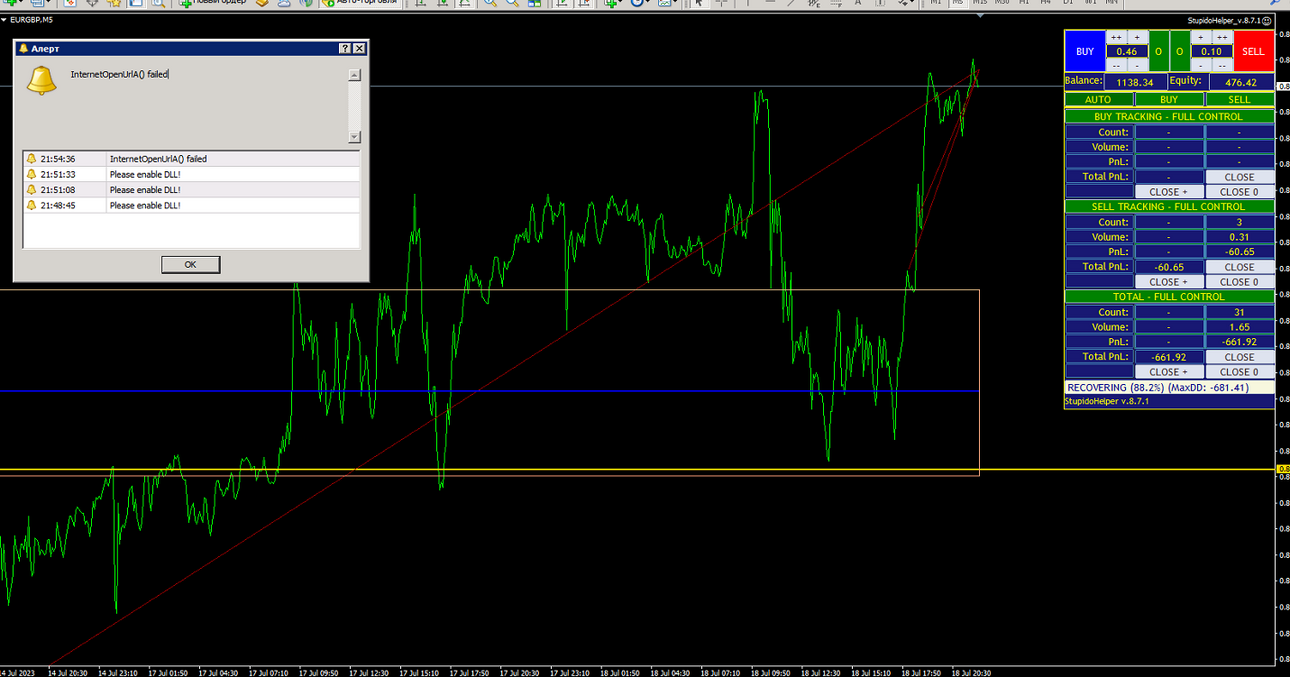Click the 'TOTAL - FULL CONTROL' header
Screen dimensions: 1290x677
(x=1169, y=297)
